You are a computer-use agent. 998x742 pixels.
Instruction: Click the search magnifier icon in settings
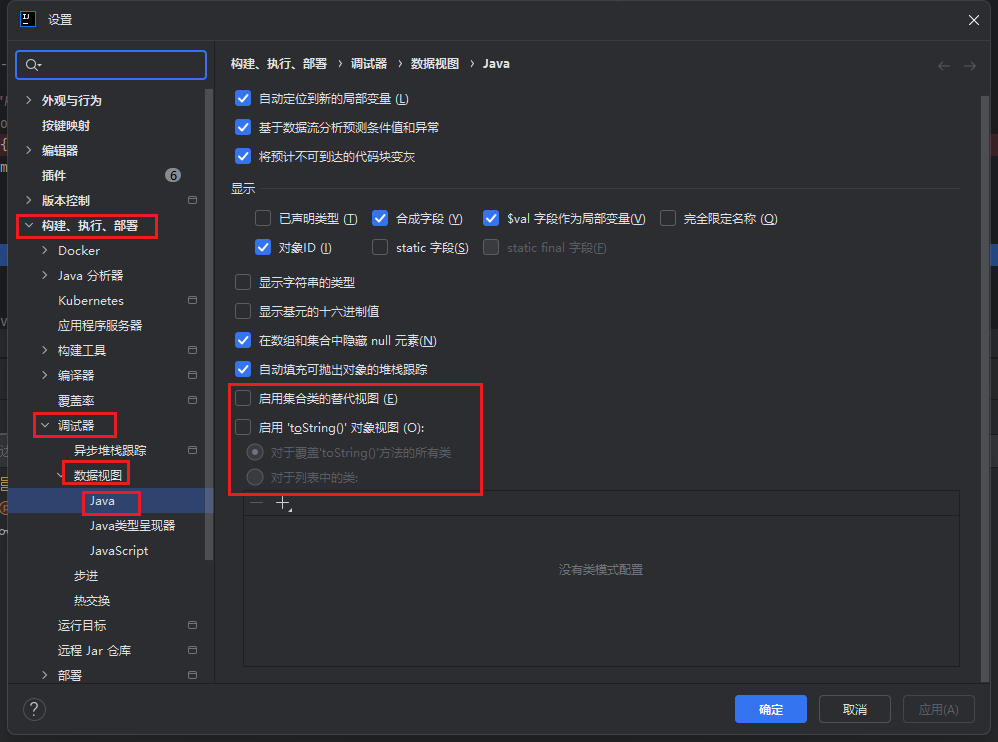tap(32, 65)
